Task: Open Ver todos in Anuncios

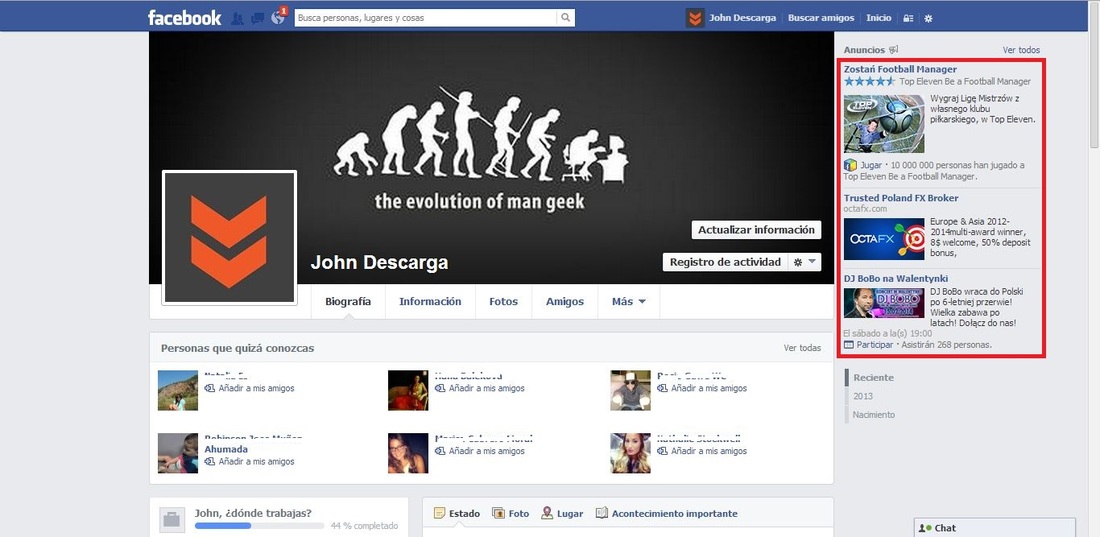Action: click(x=1021, y=50)
